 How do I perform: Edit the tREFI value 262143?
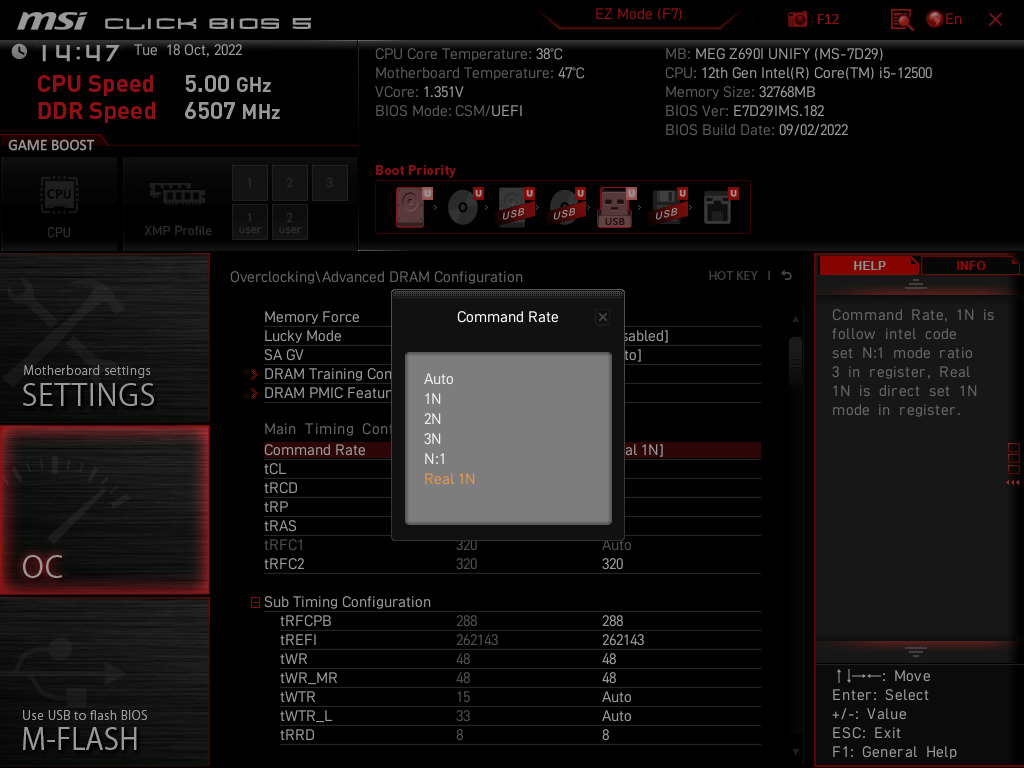coord(623,640)
